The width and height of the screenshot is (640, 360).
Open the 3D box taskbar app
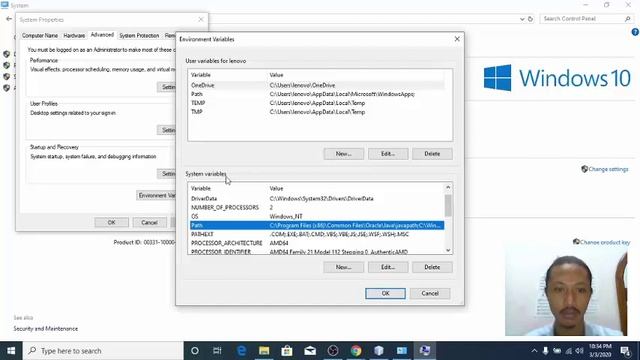pyautogui.click(x=379, y=351)
